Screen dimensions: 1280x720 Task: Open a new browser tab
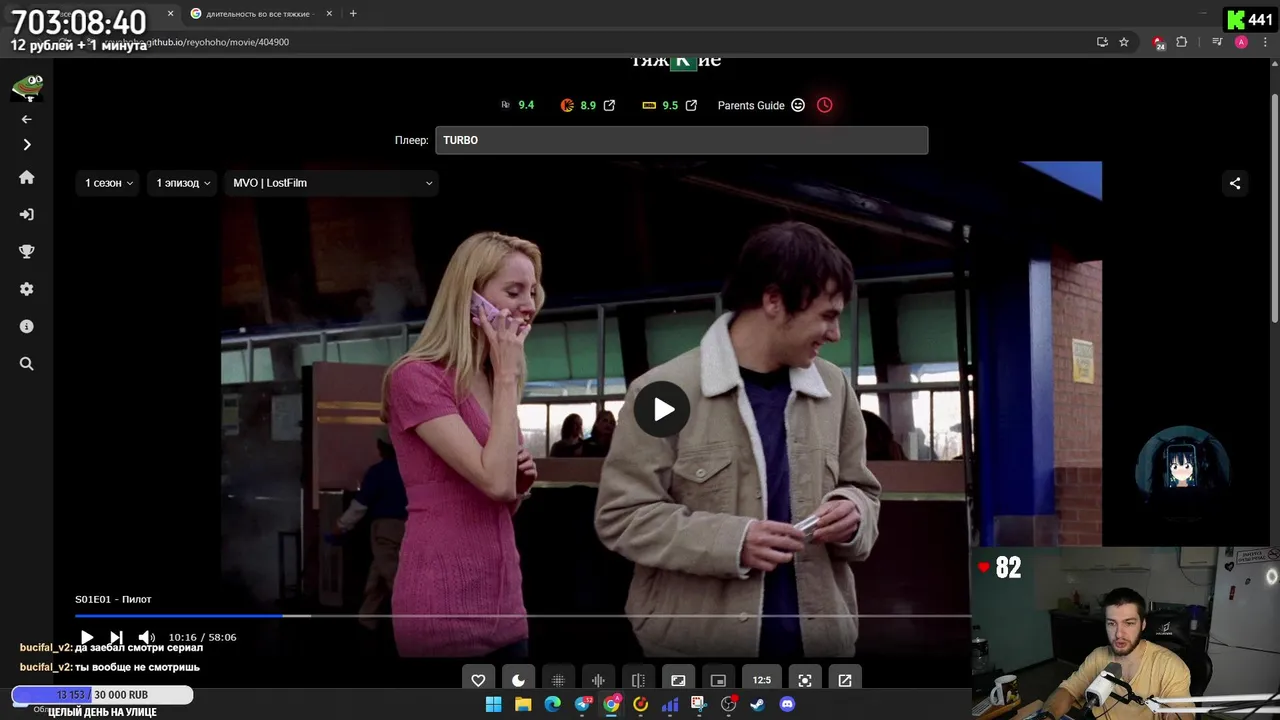(x=353, y=14)
